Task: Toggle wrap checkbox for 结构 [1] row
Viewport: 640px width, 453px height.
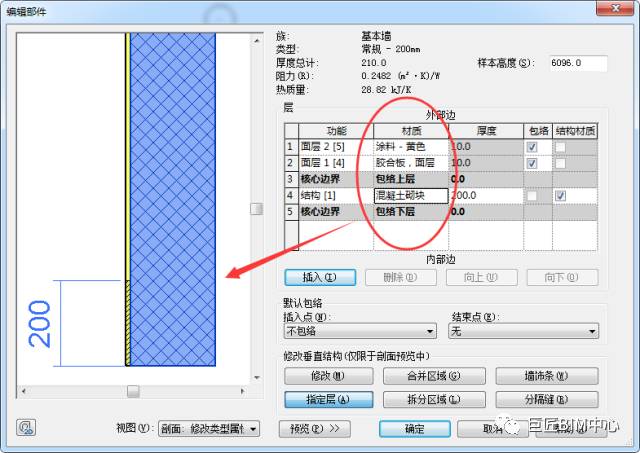Action: coord(532,196)
